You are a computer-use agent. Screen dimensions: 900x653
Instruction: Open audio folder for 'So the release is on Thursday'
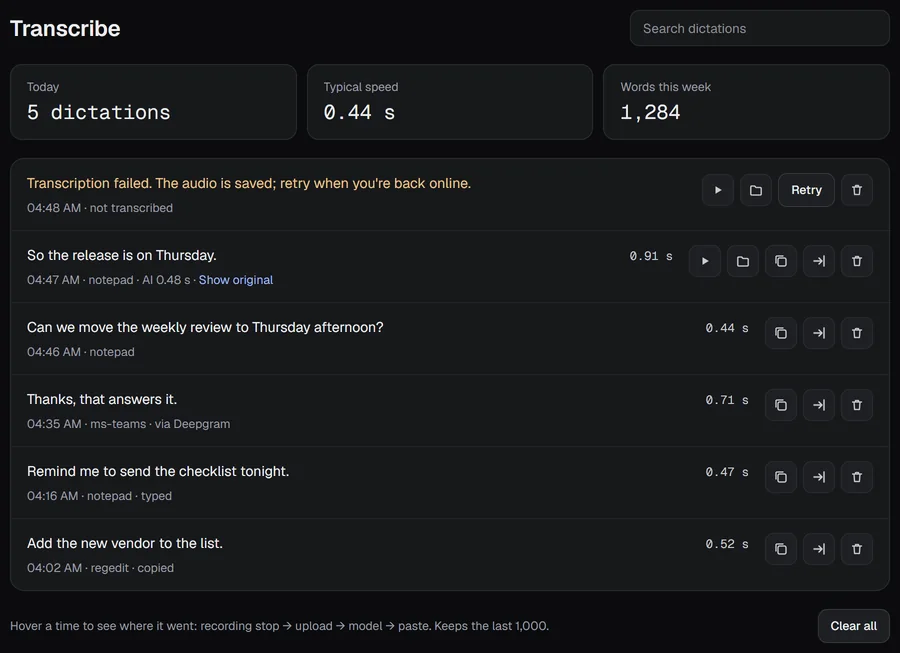click(743, 261)
